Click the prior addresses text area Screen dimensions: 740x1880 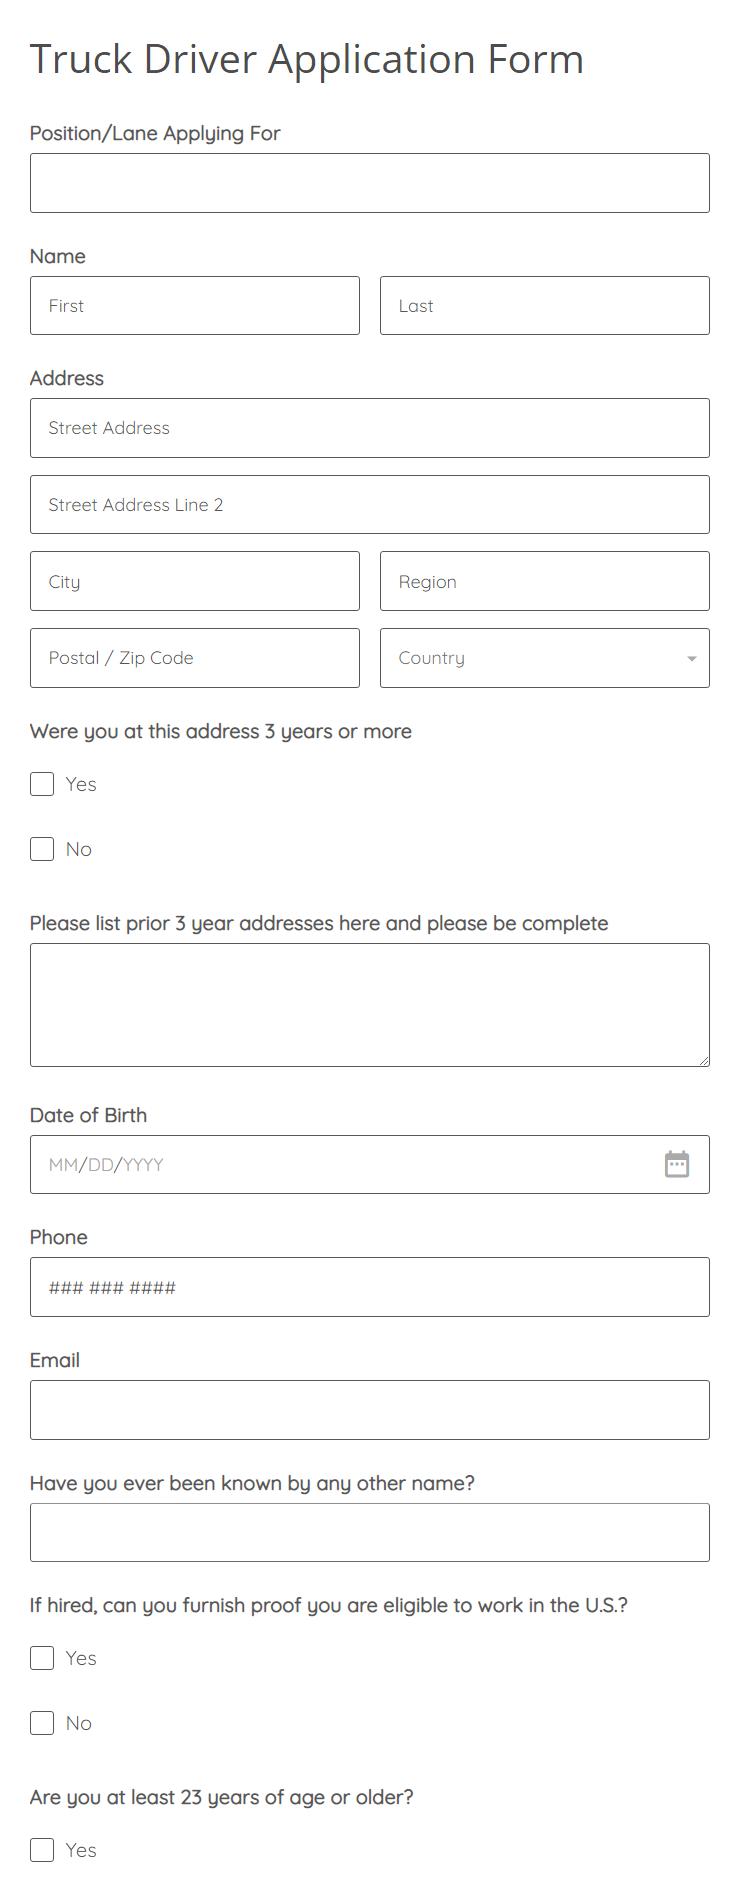tap(370, 1004)
